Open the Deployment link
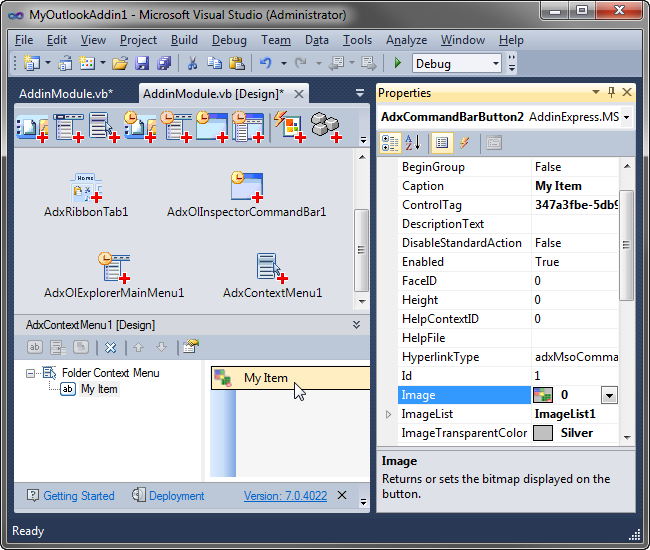The image size is (650, 550). 177,496
